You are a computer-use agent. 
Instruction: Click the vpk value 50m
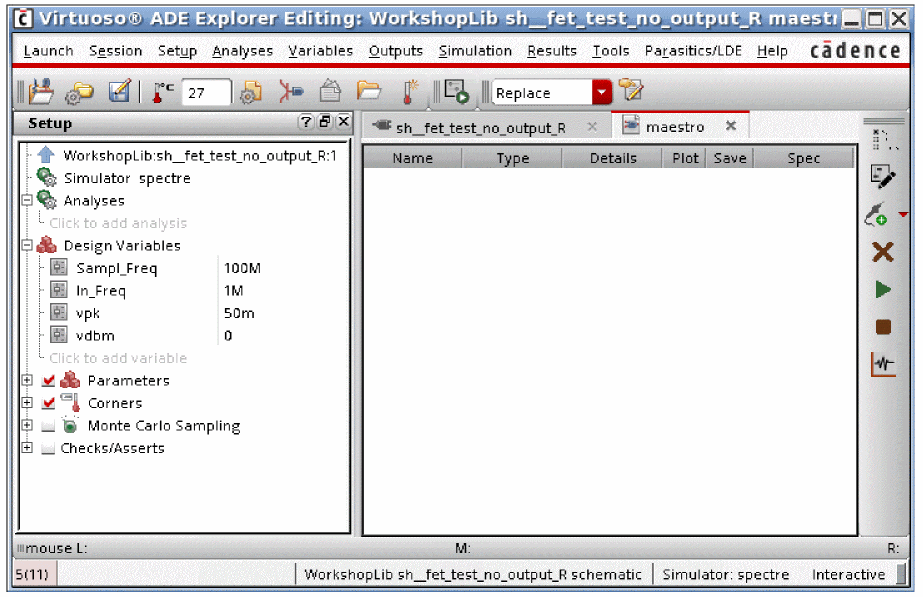pos(239,313)
